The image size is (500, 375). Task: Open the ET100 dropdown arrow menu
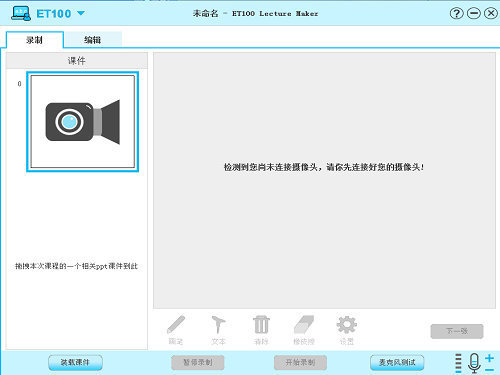coord(81,13)
